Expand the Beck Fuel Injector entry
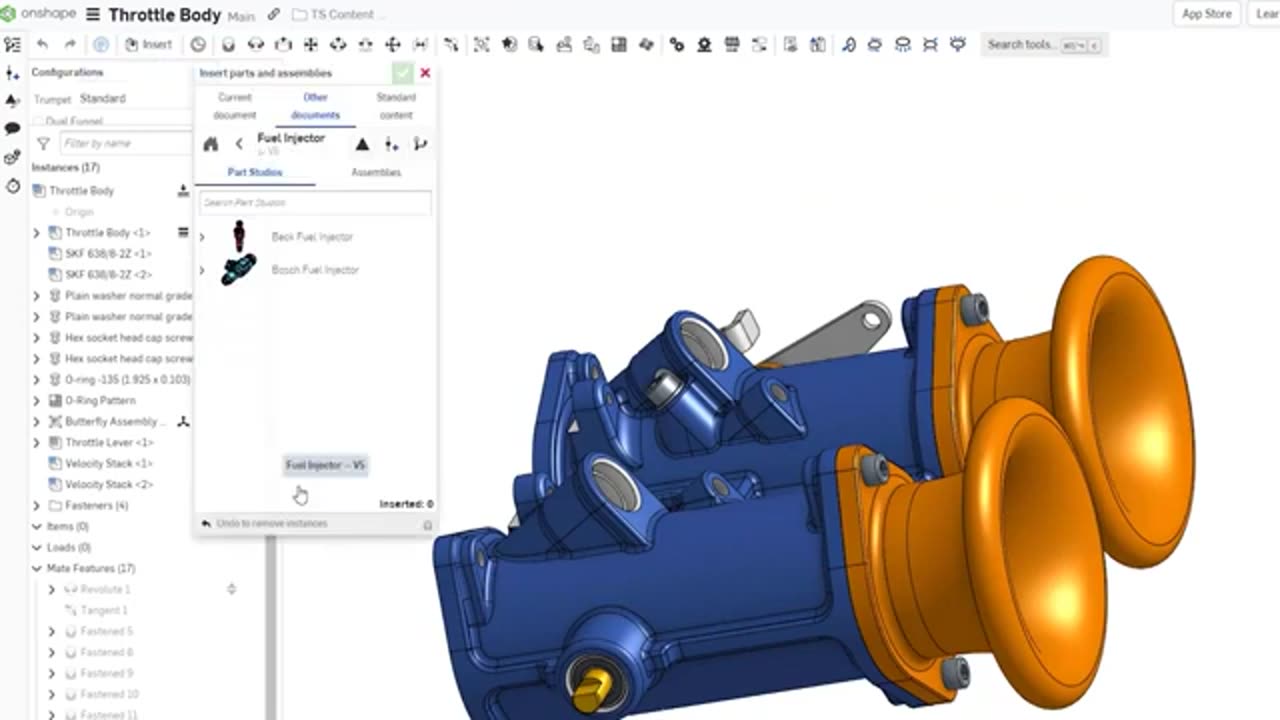 [x=202, y=237]
